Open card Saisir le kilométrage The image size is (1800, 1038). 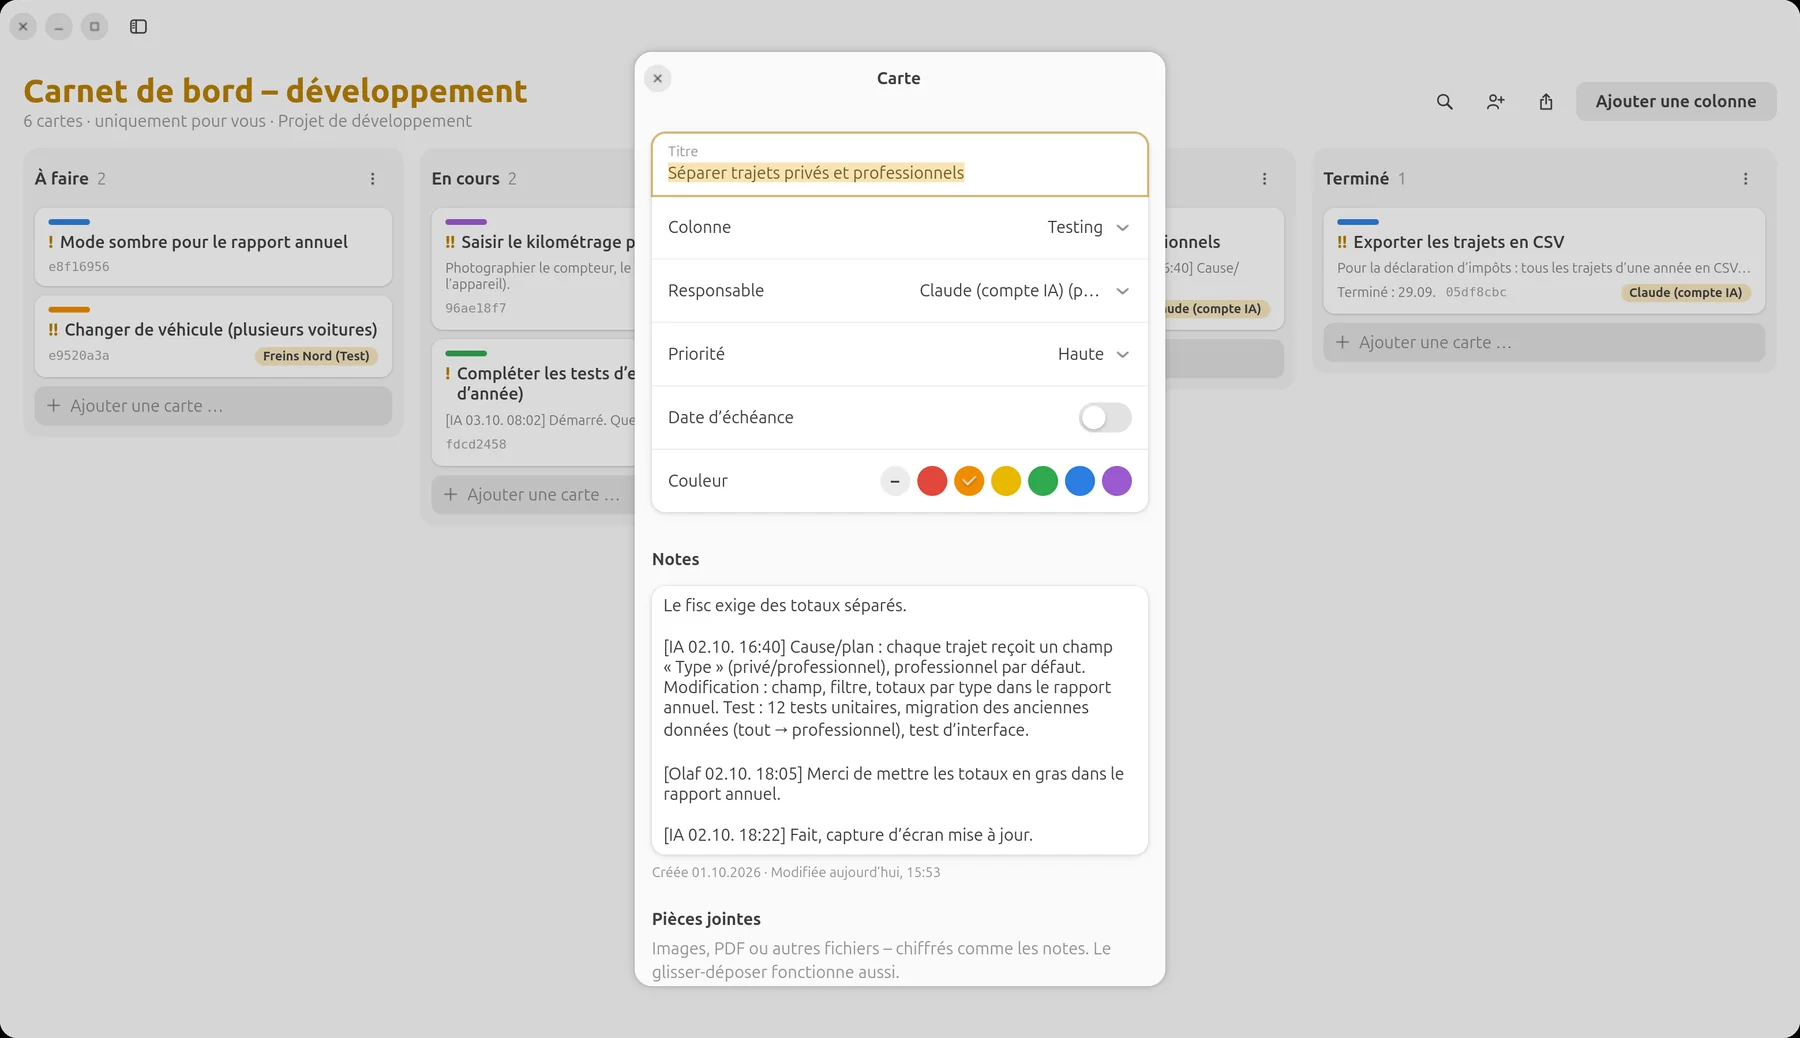[534, 269]
